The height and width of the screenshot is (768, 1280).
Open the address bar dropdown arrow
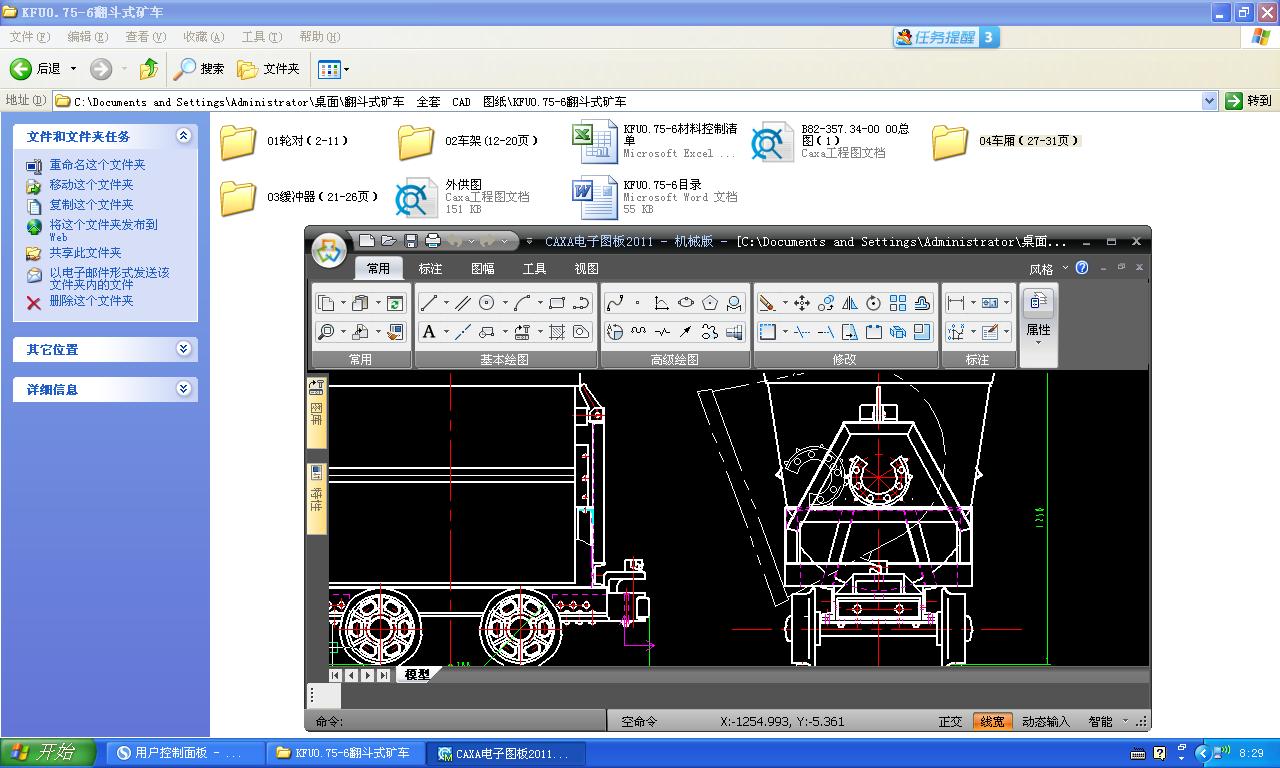click(x=1209, y=101)
